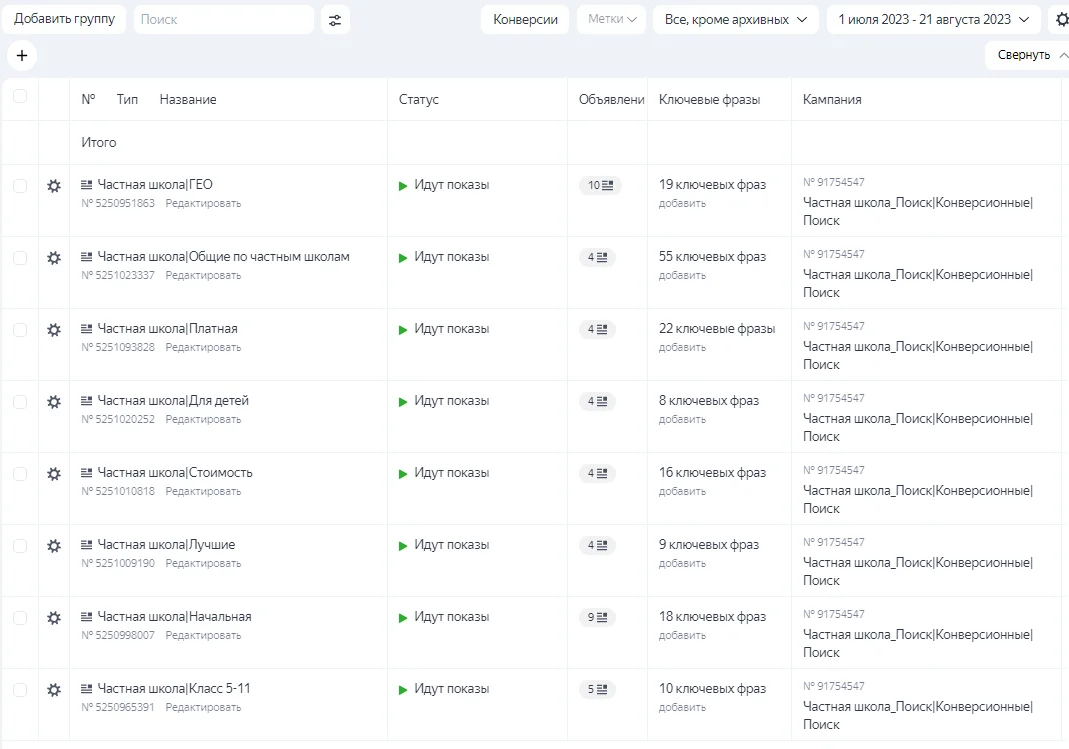
Task: Open the date range picker 1 июля 2023
Action: [x=933, y=20]
